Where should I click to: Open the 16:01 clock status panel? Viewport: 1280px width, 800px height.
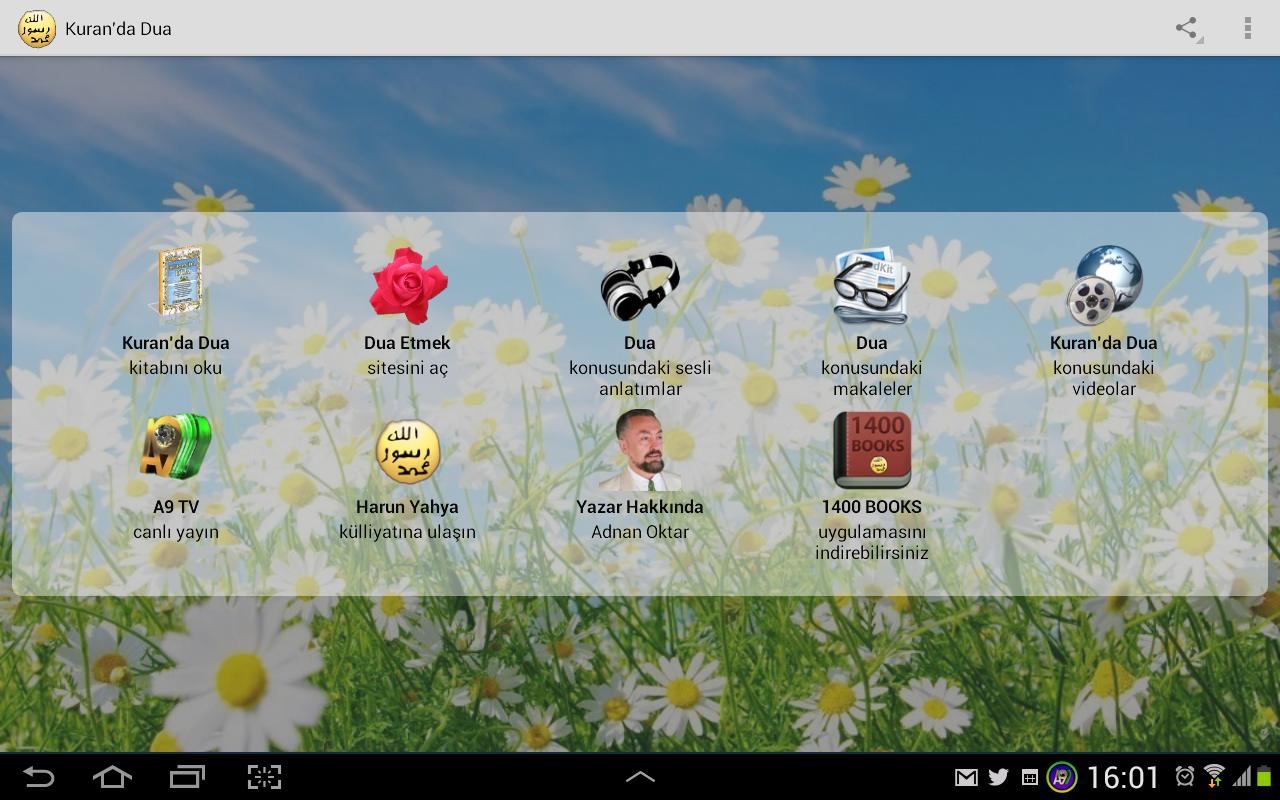point(1122,777)
